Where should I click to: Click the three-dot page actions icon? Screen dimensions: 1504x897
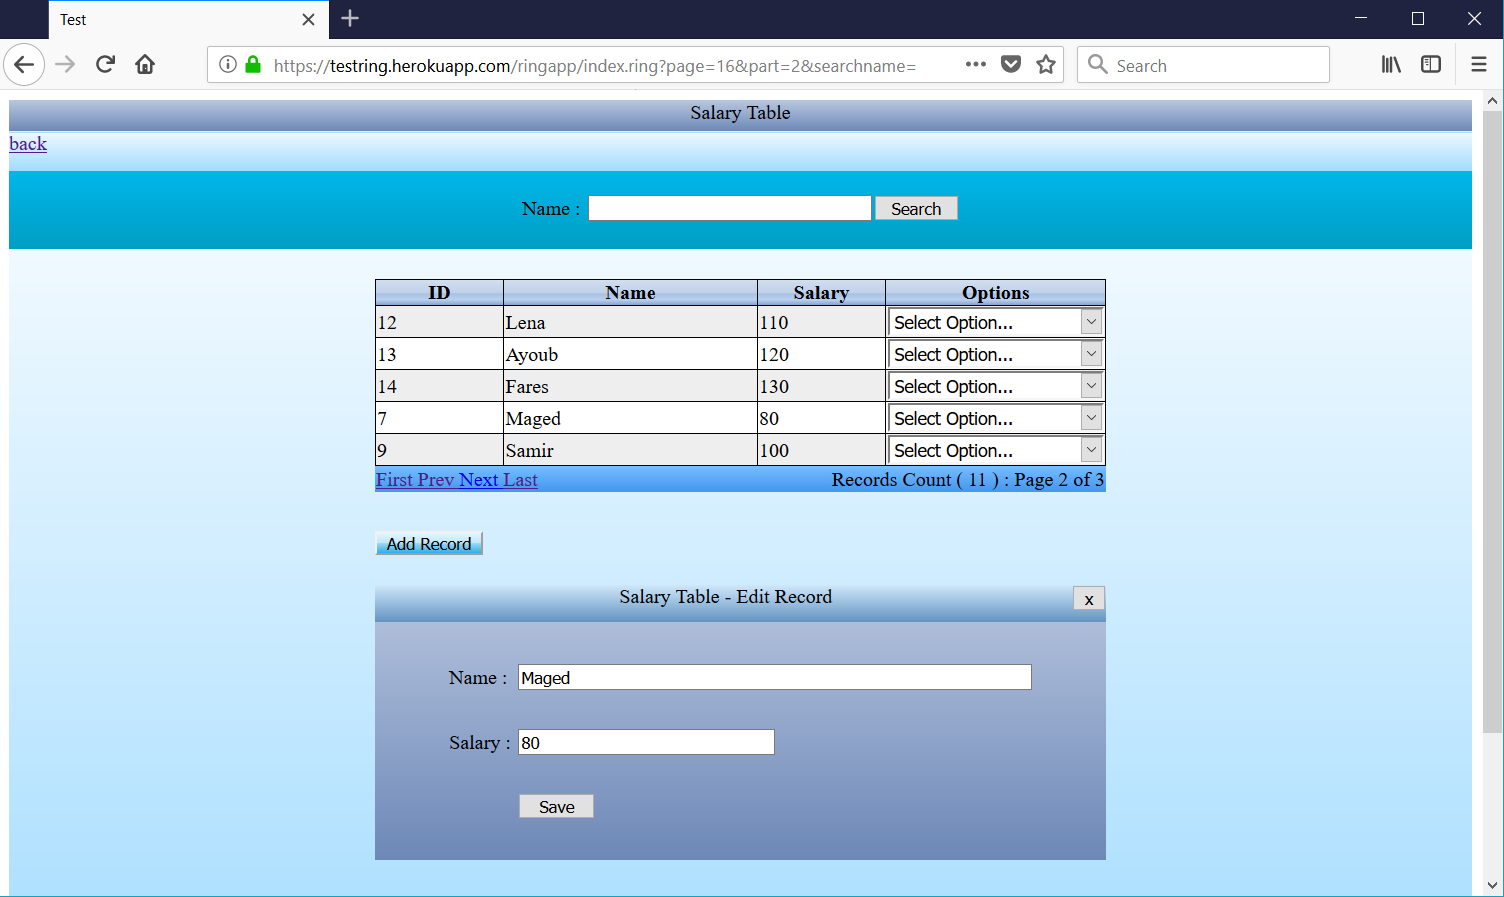click(x=975, y=64)
